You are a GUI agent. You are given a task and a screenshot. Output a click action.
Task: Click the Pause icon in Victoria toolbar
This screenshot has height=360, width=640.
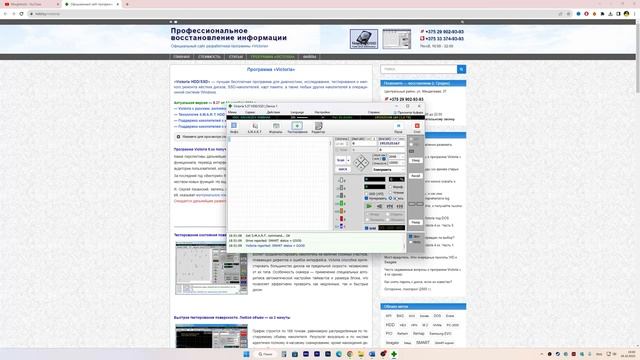(x=398, y=128)
